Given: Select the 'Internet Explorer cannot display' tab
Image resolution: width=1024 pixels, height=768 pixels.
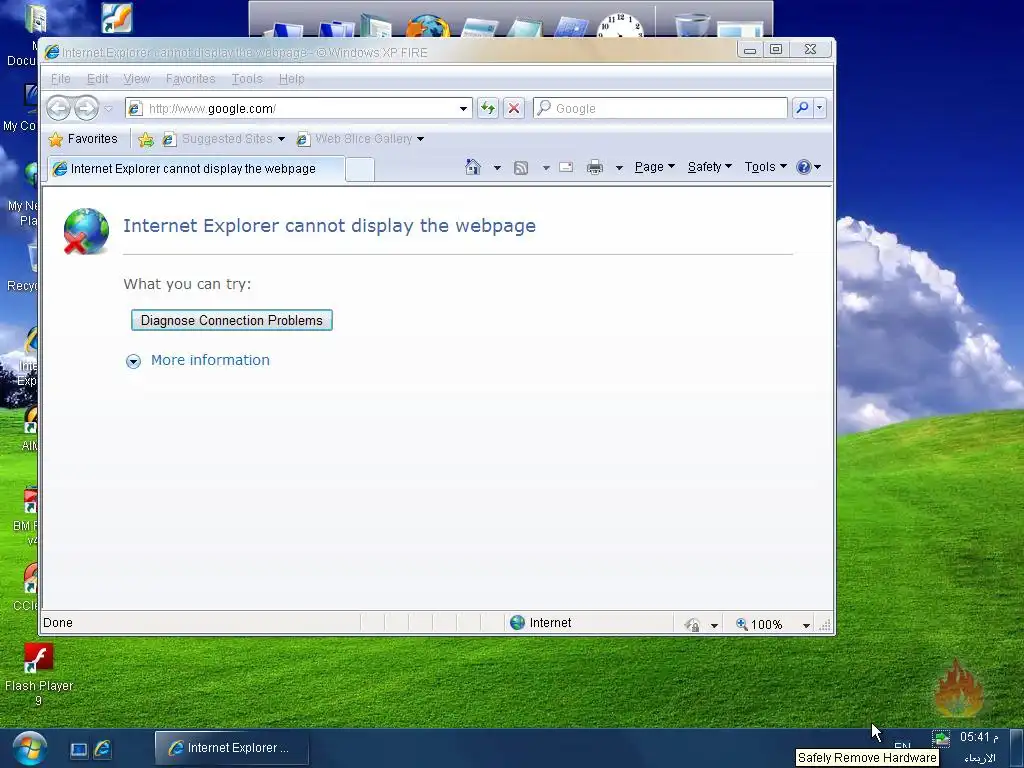Looking at the screenshot, I should coord(196,169).
